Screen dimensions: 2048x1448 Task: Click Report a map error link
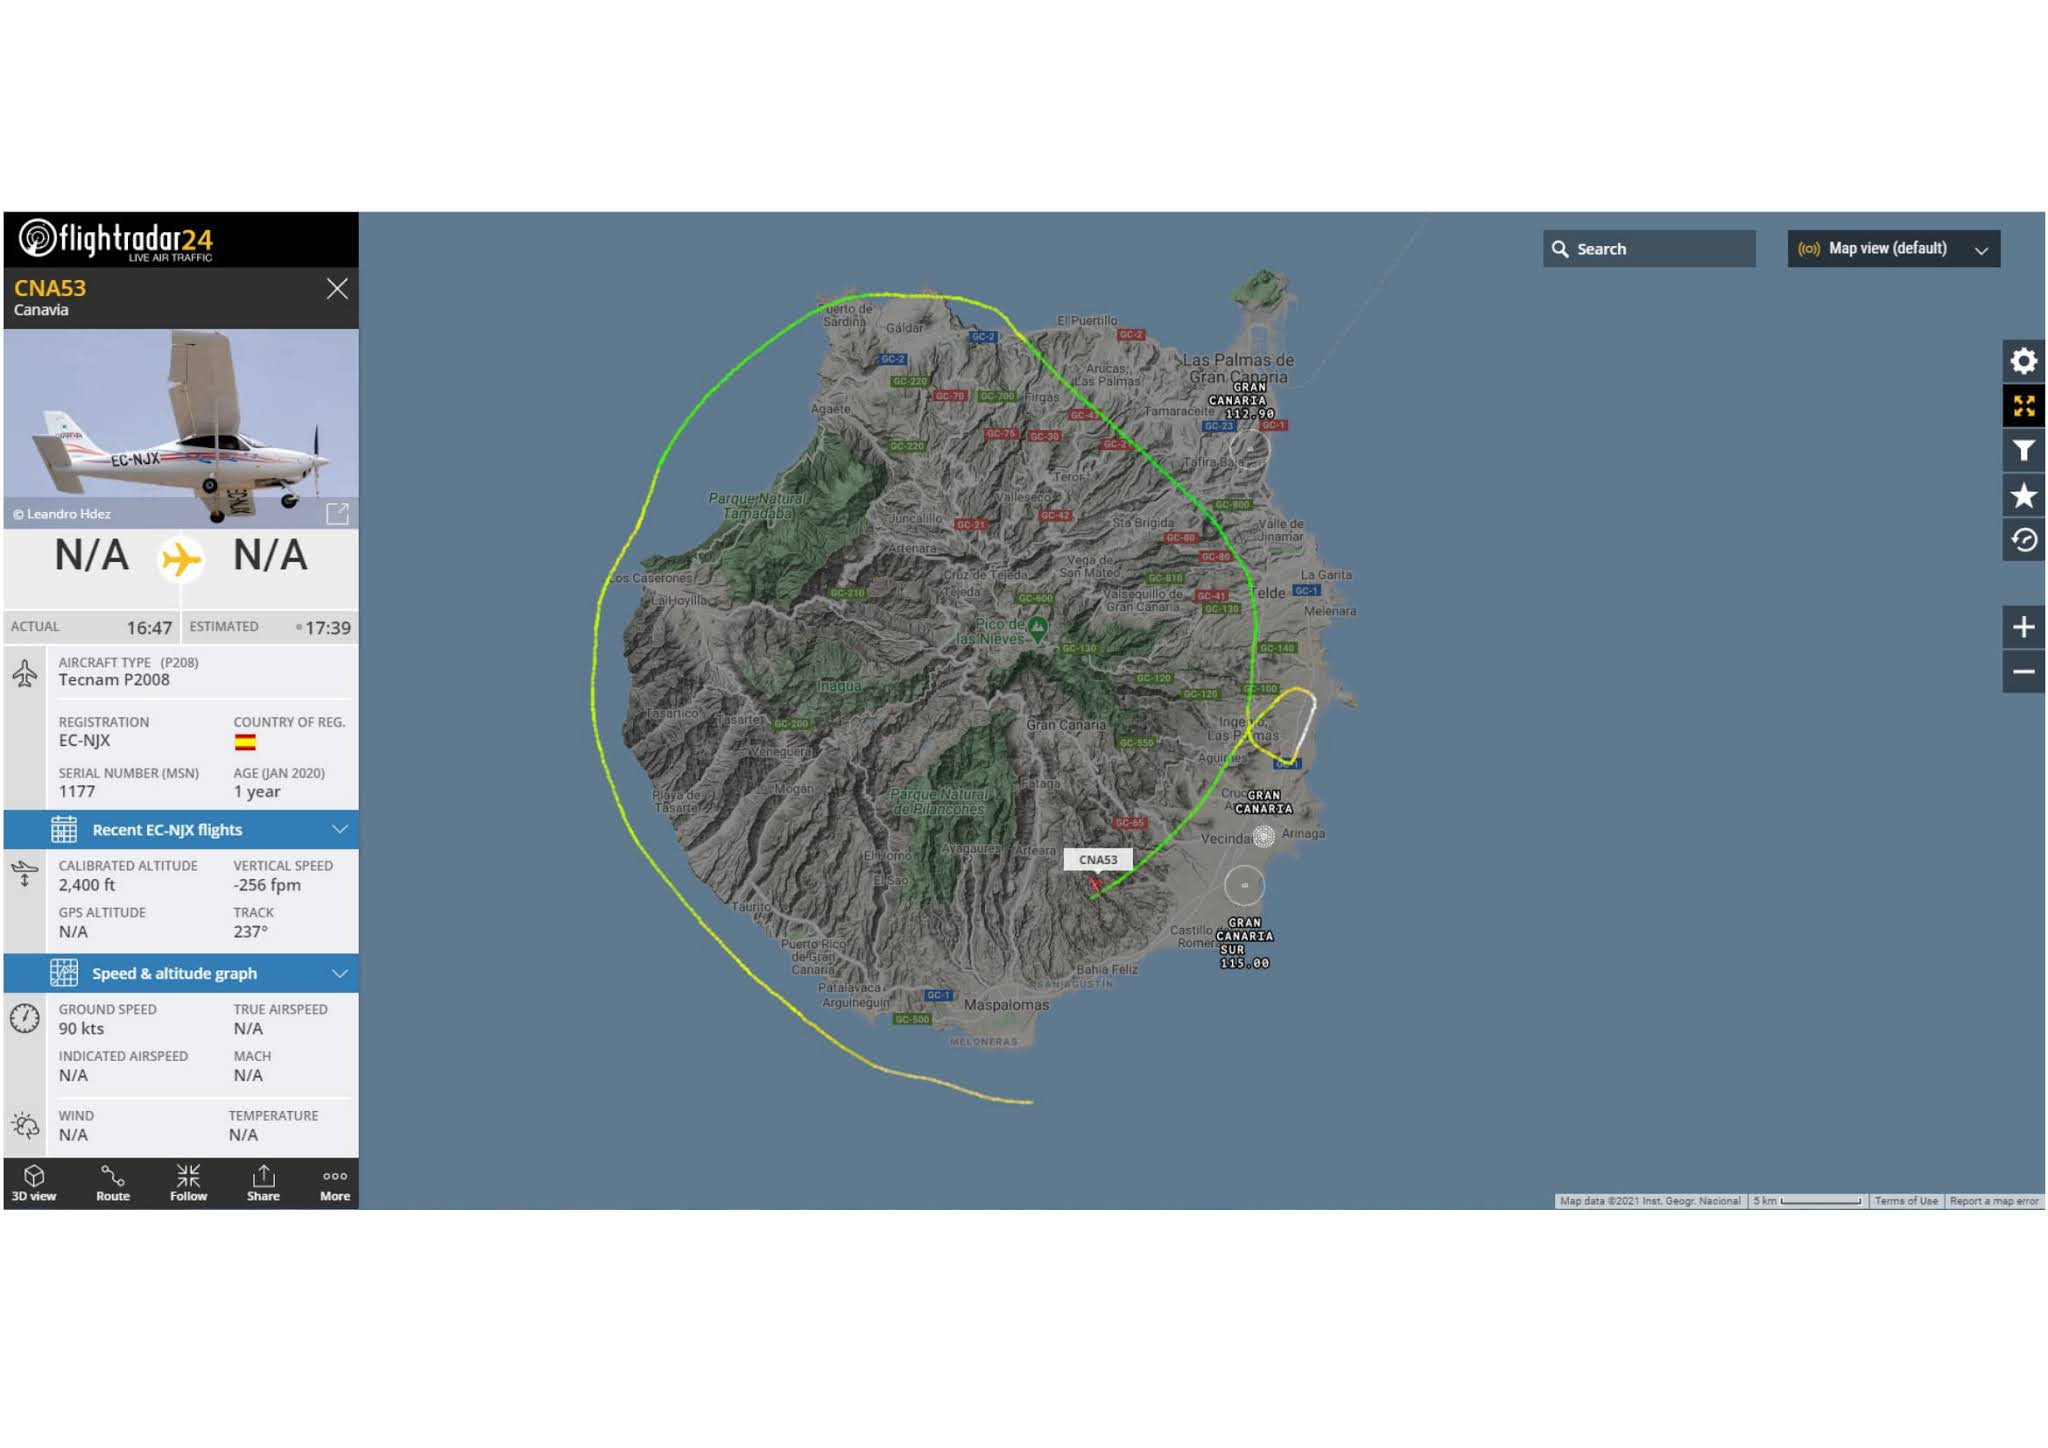pyautogui.click(x=1993, y=1201)
